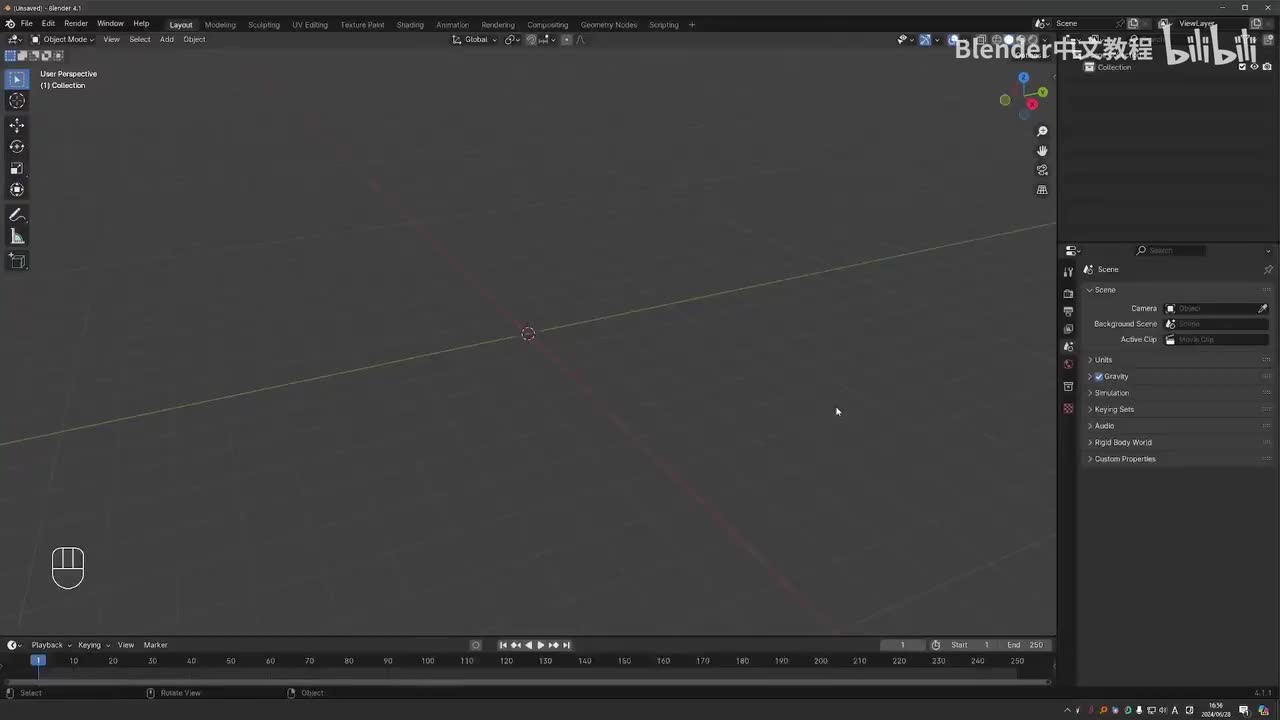Click the Blender logo menu icon
This screenshot has height=720, width=1280.
(10, 24)
